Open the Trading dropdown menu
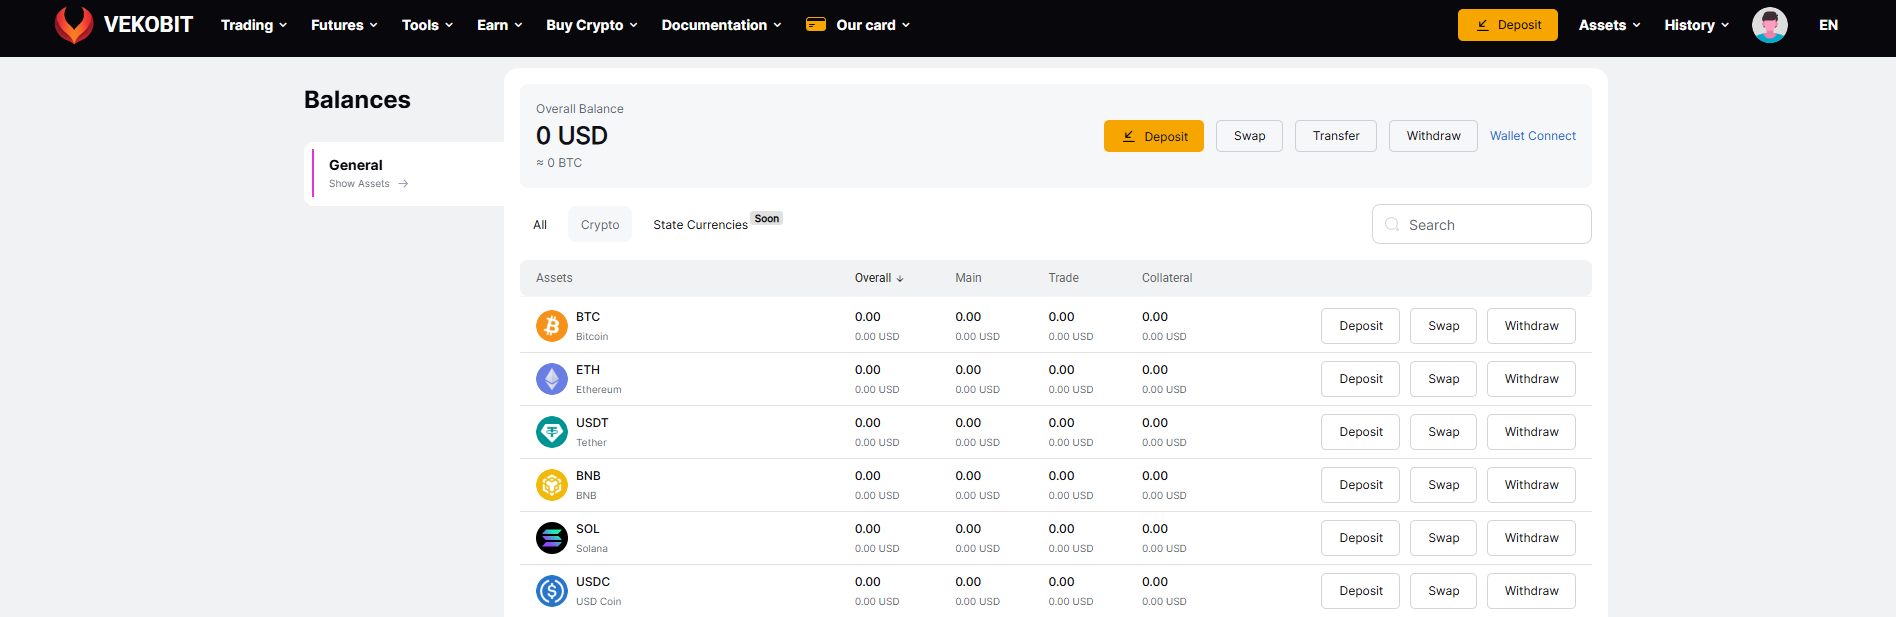Viewport: 1896px width, 617px height. tap(254, 25)
